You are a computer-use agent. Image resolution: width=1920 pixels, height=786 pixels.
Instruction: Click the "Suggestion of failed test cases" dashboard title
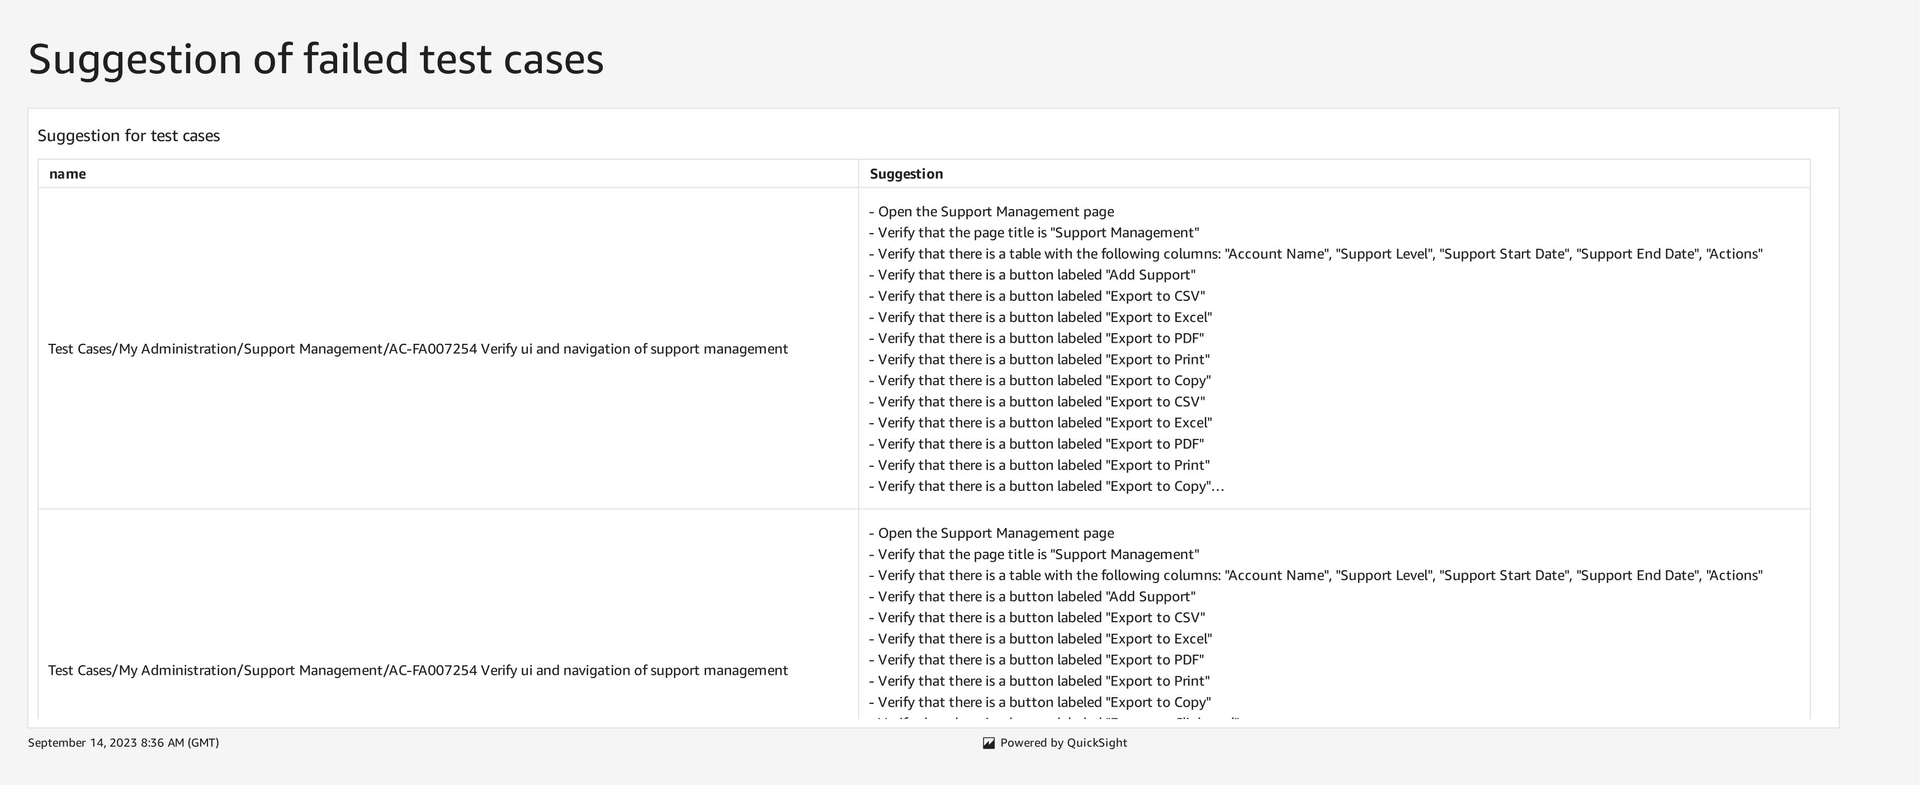pyautogui.click(x=316, y=59)
